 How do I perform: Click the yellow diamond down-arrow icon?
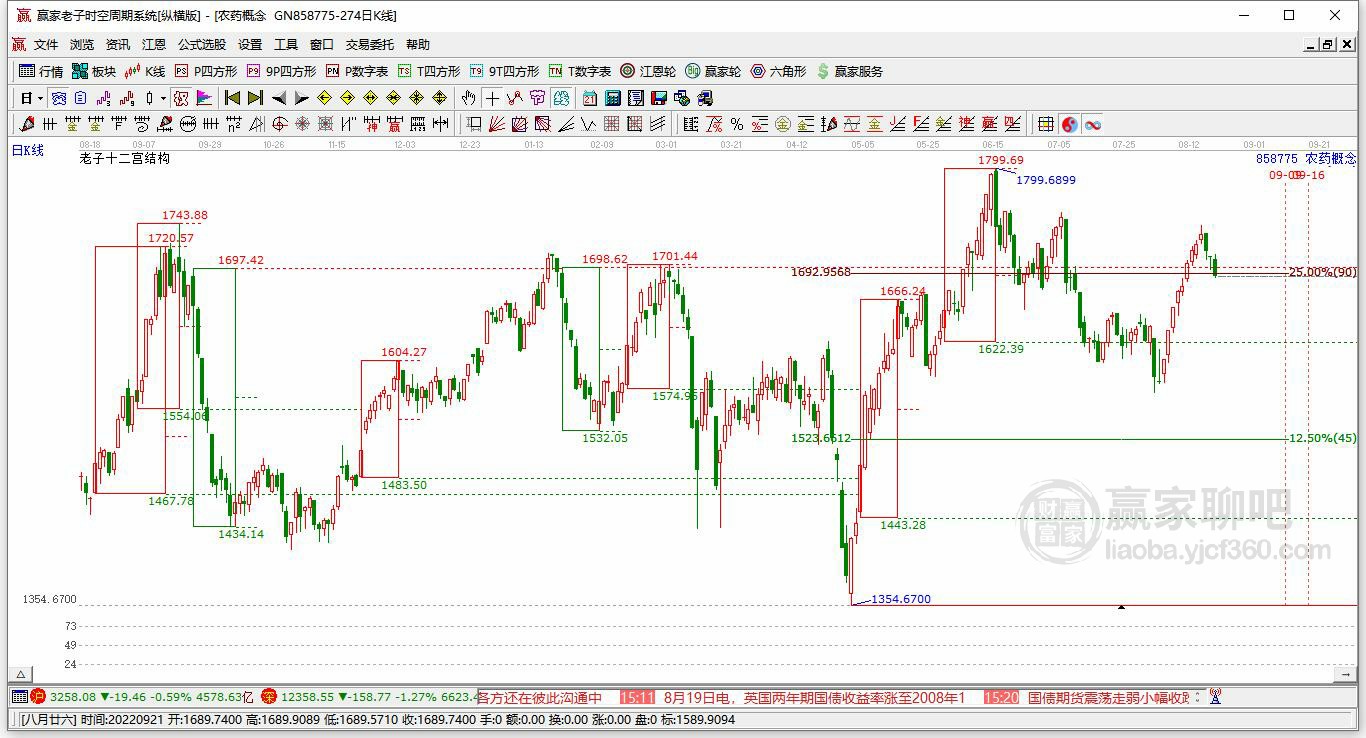coord(439,98)
